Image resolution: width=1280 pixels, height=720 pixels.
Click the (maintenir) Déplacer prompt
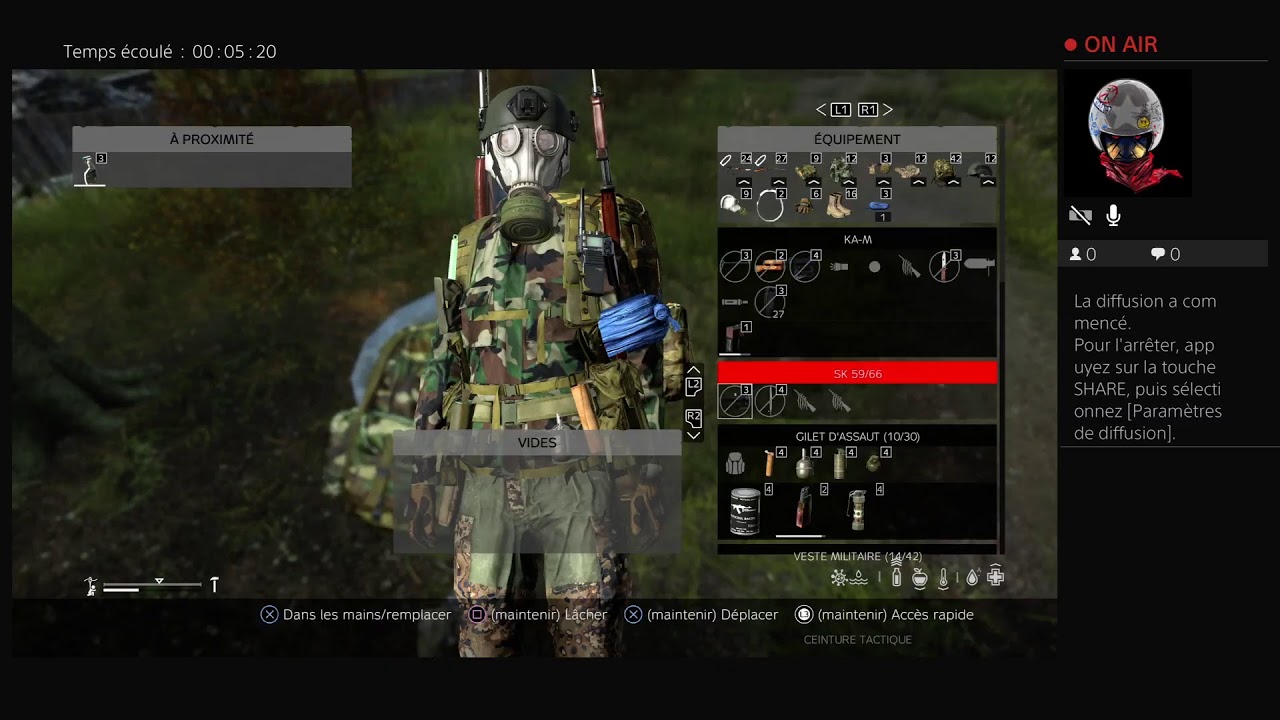[x=701, y=615]
